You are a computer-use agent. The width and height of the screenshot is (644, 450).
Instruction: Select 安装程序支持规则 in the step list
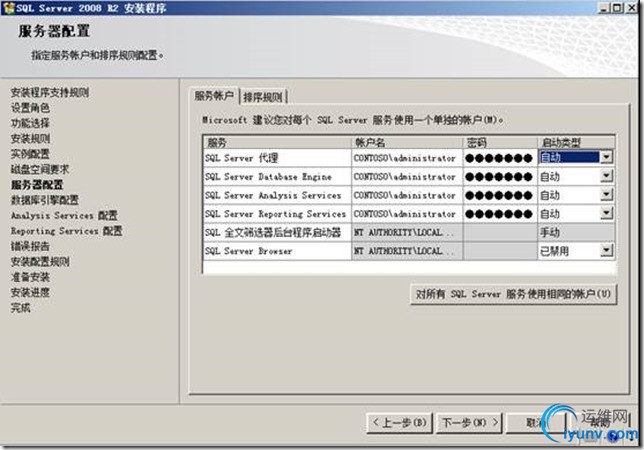(x=50, y=92)
